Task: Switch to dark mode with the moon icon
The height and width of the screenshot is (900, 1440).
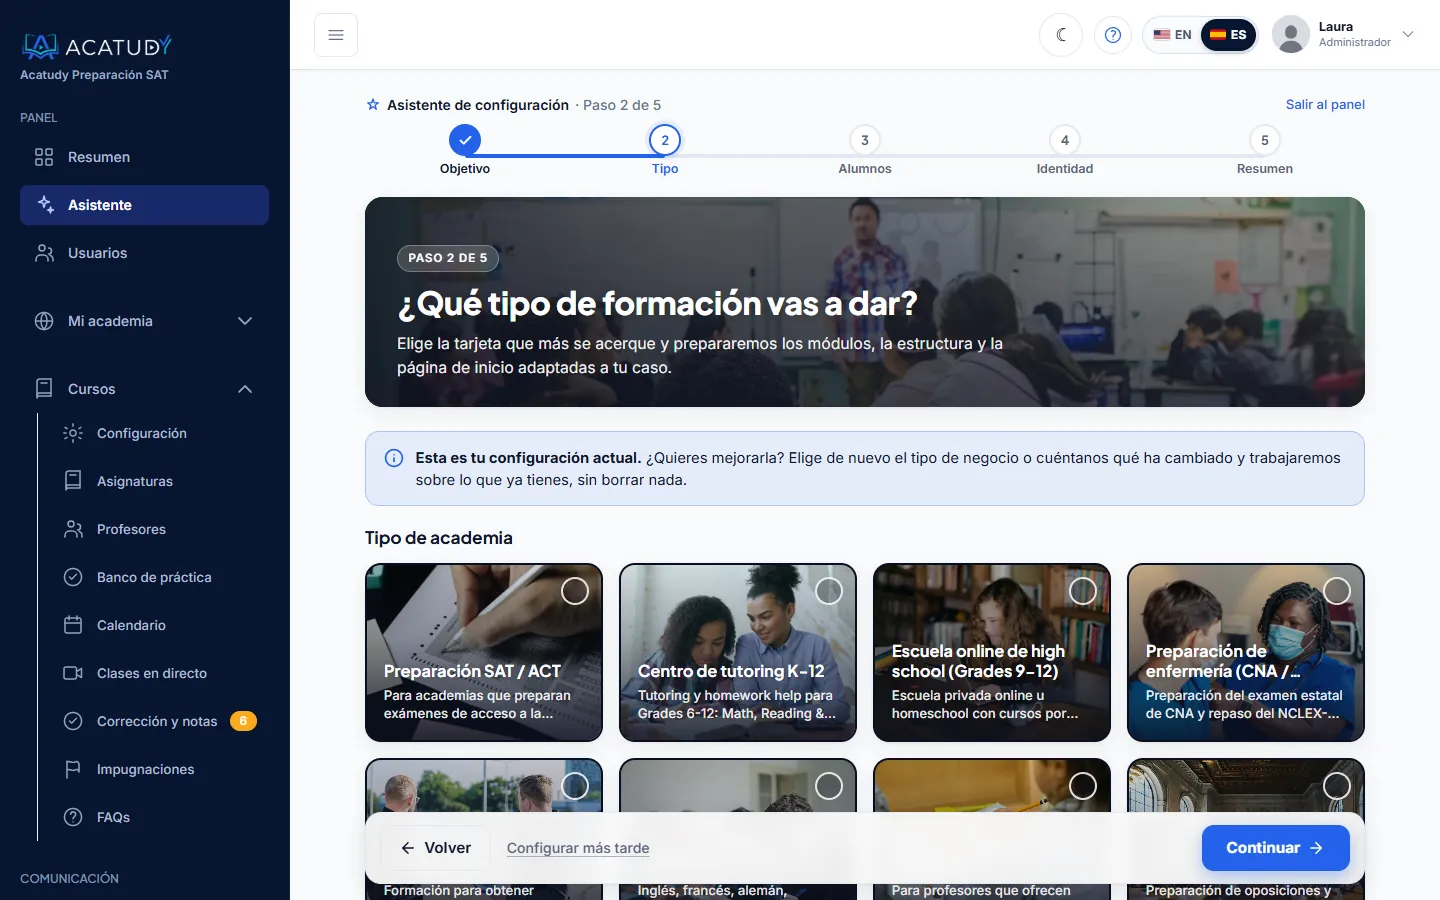Action: [1061, 35]
